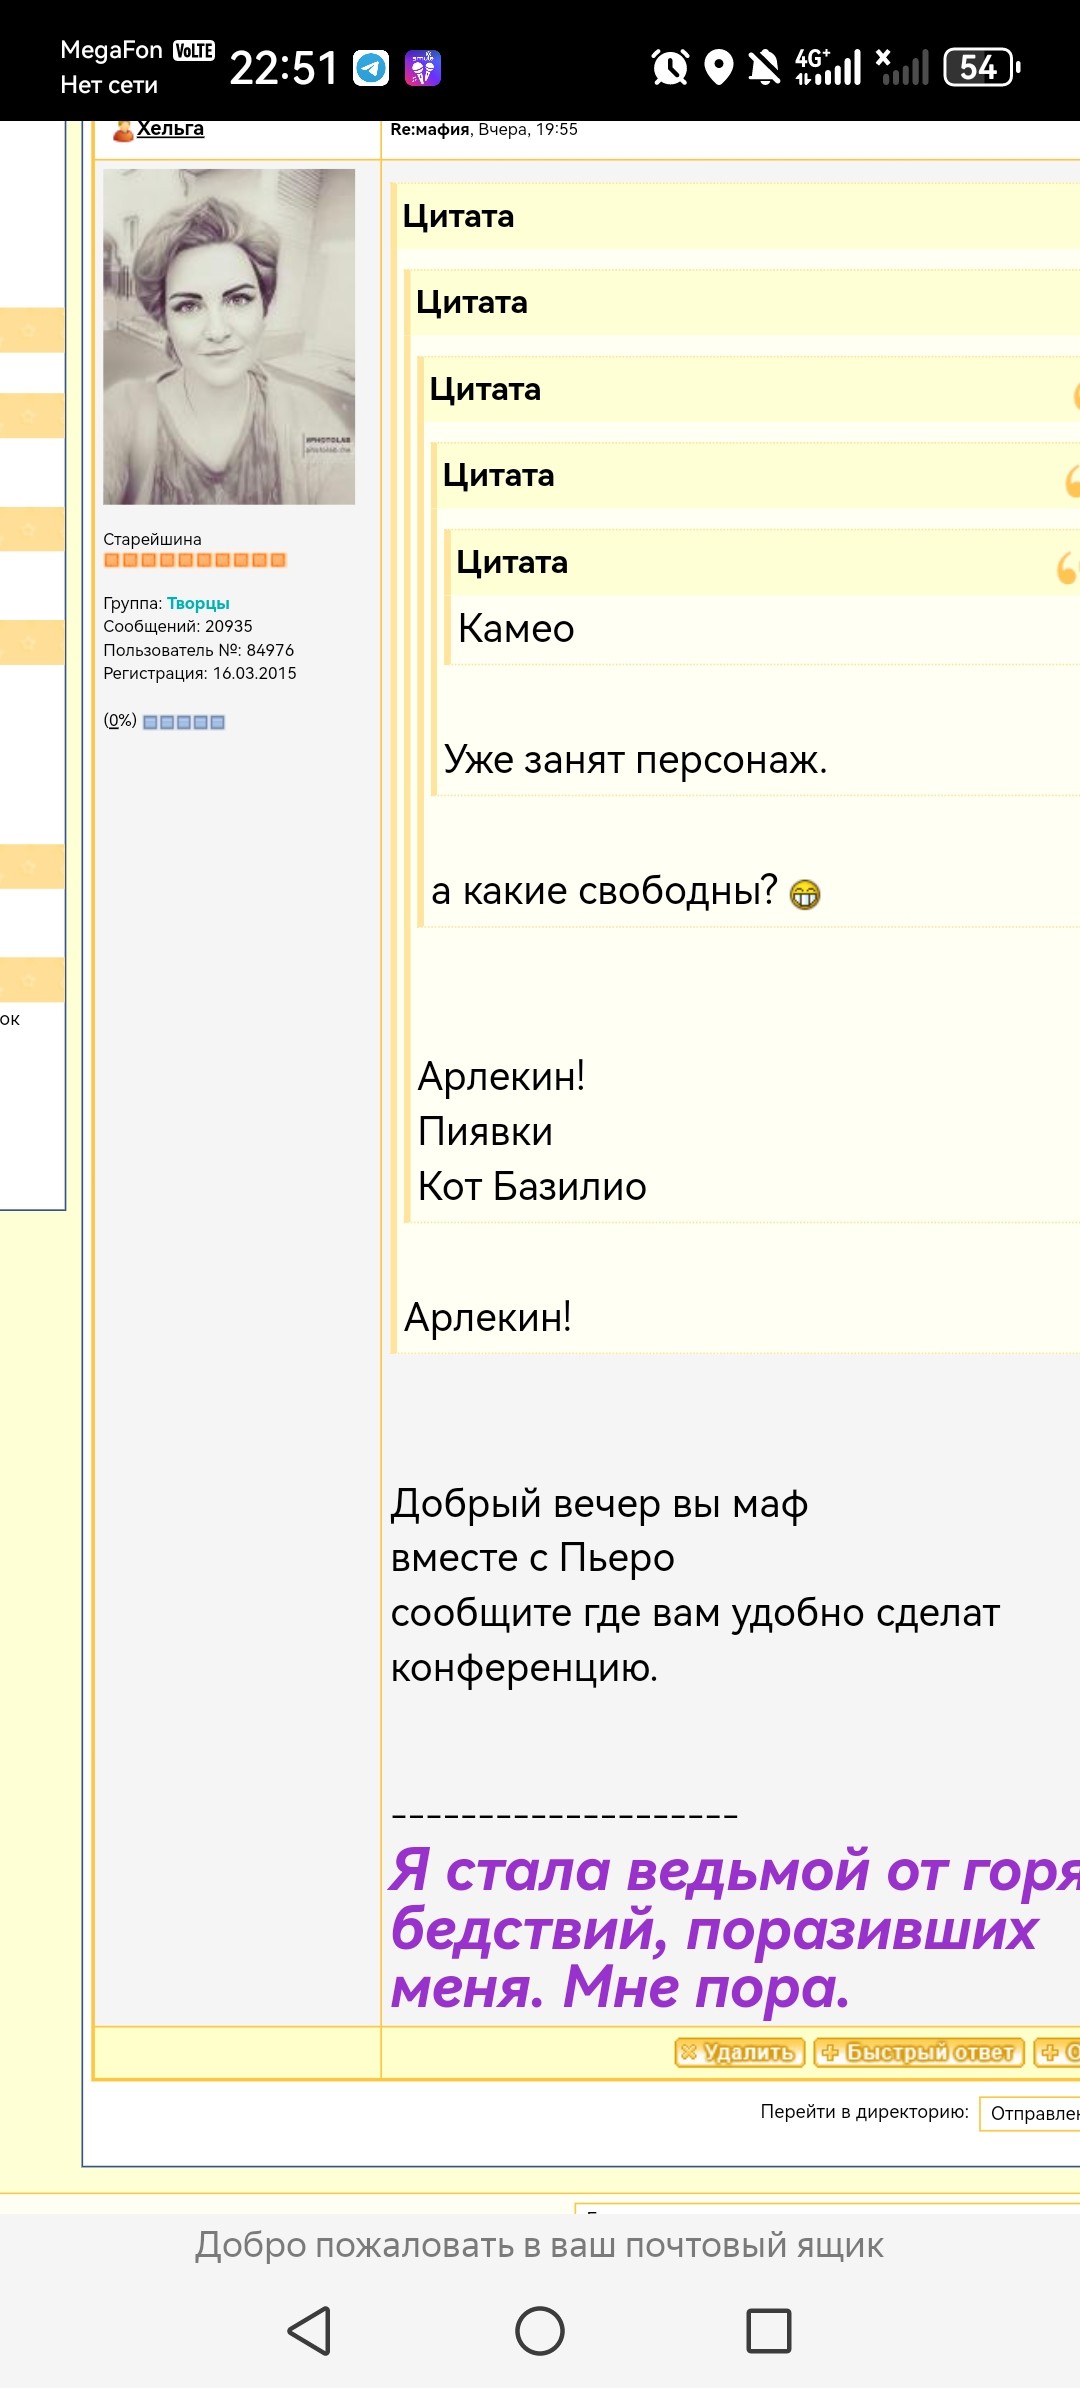Click the Быстрый ответ button
Viewport: 1080px width, 2388px height.
pyautogui.click(x=920, y=2053)
